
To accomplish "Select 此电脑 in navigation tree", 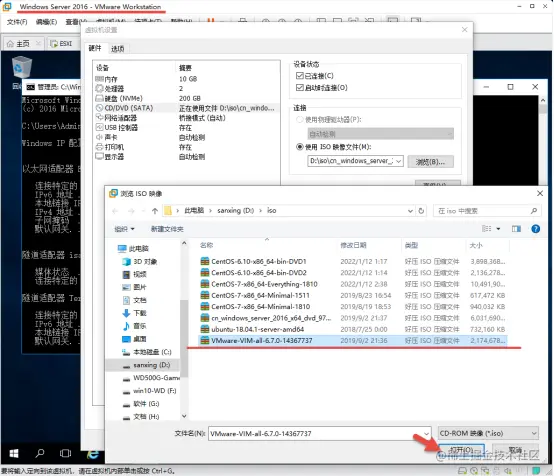I will coord(133,248).
